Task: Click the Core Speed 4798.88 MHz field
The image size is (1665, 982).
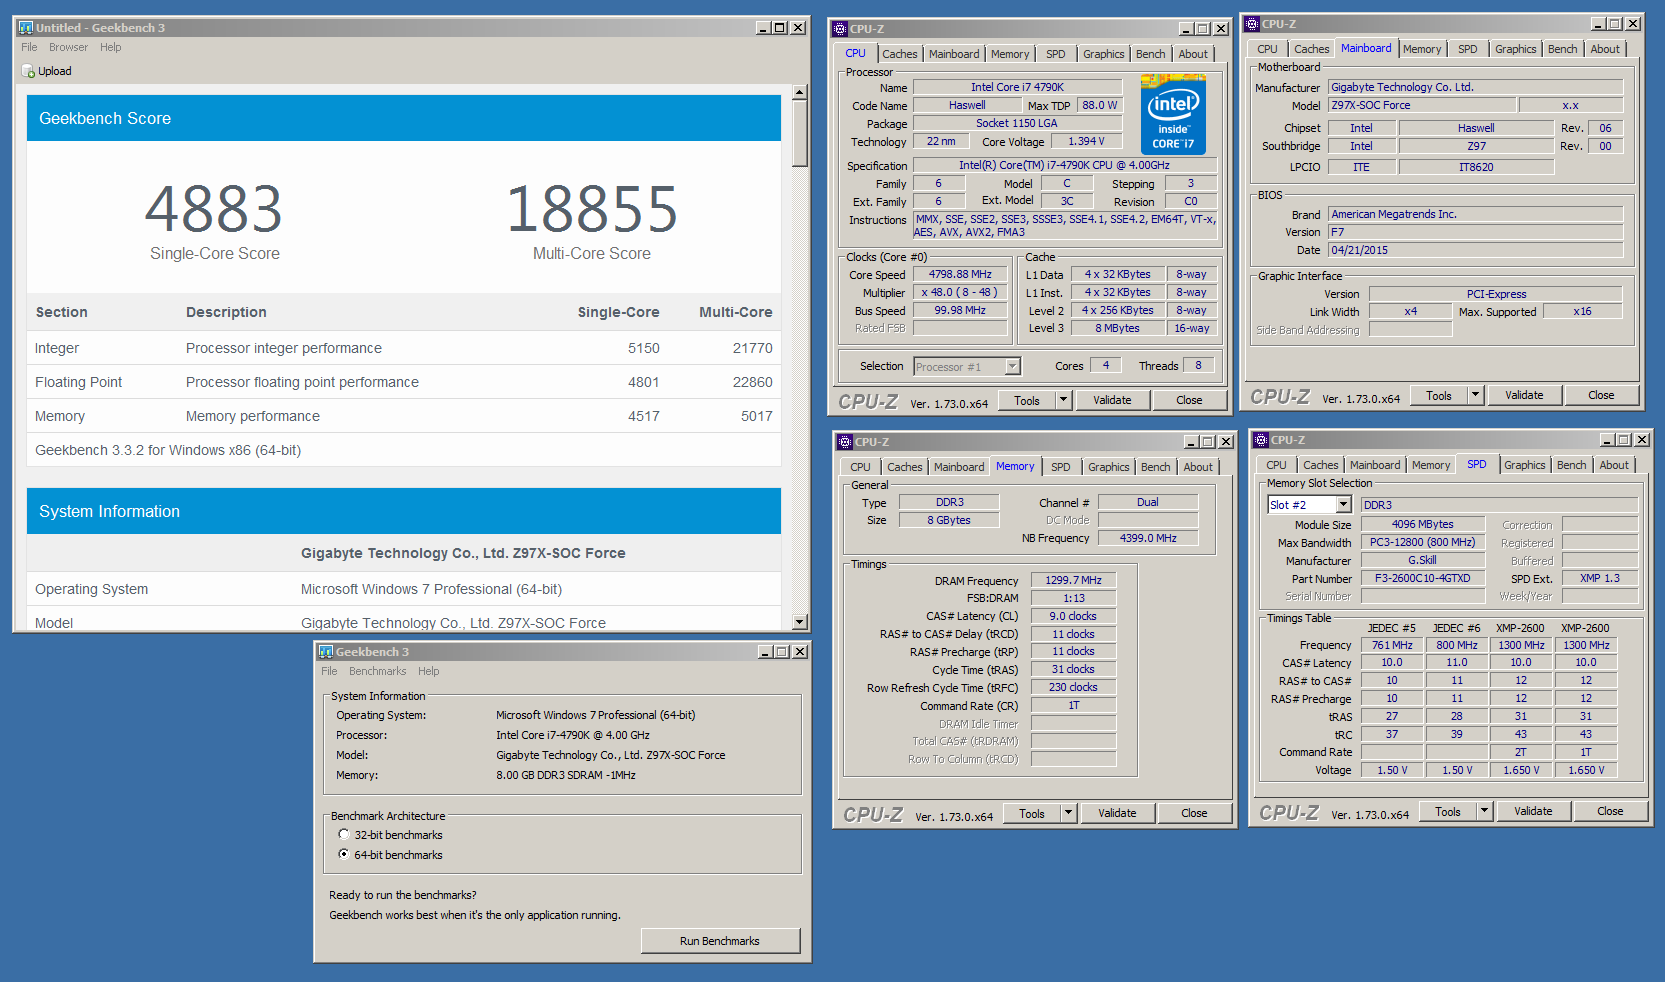Action: (960, 275)
